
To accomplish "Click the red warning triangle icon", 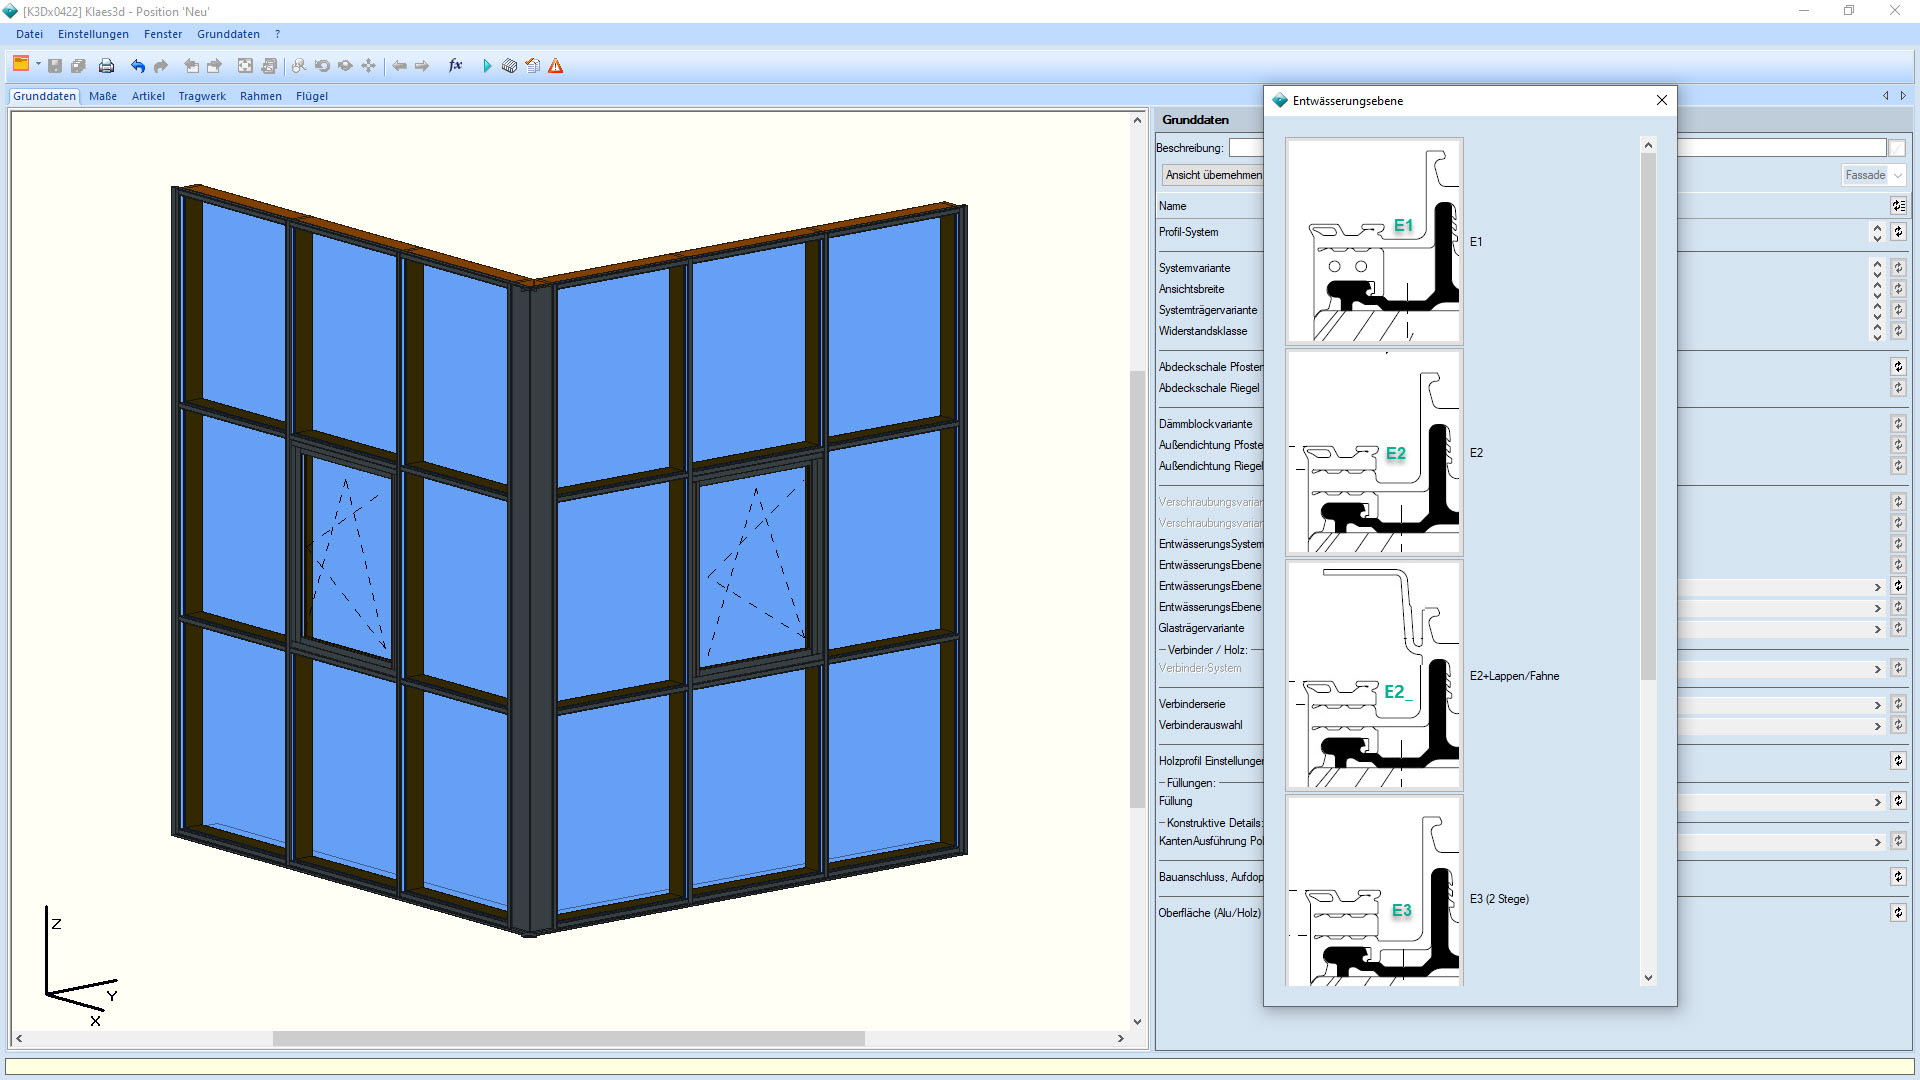I will [x=556, y=66].
